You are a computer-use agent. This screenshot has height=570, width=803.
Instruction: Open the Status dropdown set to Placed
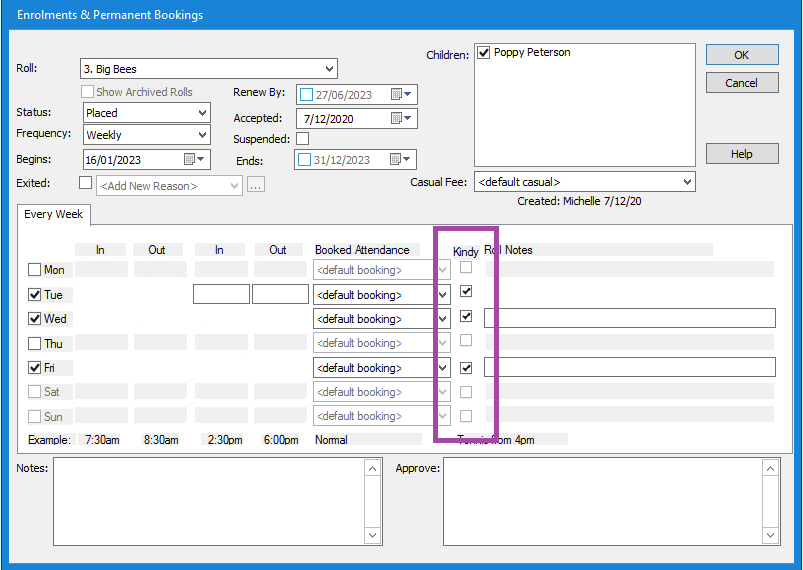[x=202, y=113]
